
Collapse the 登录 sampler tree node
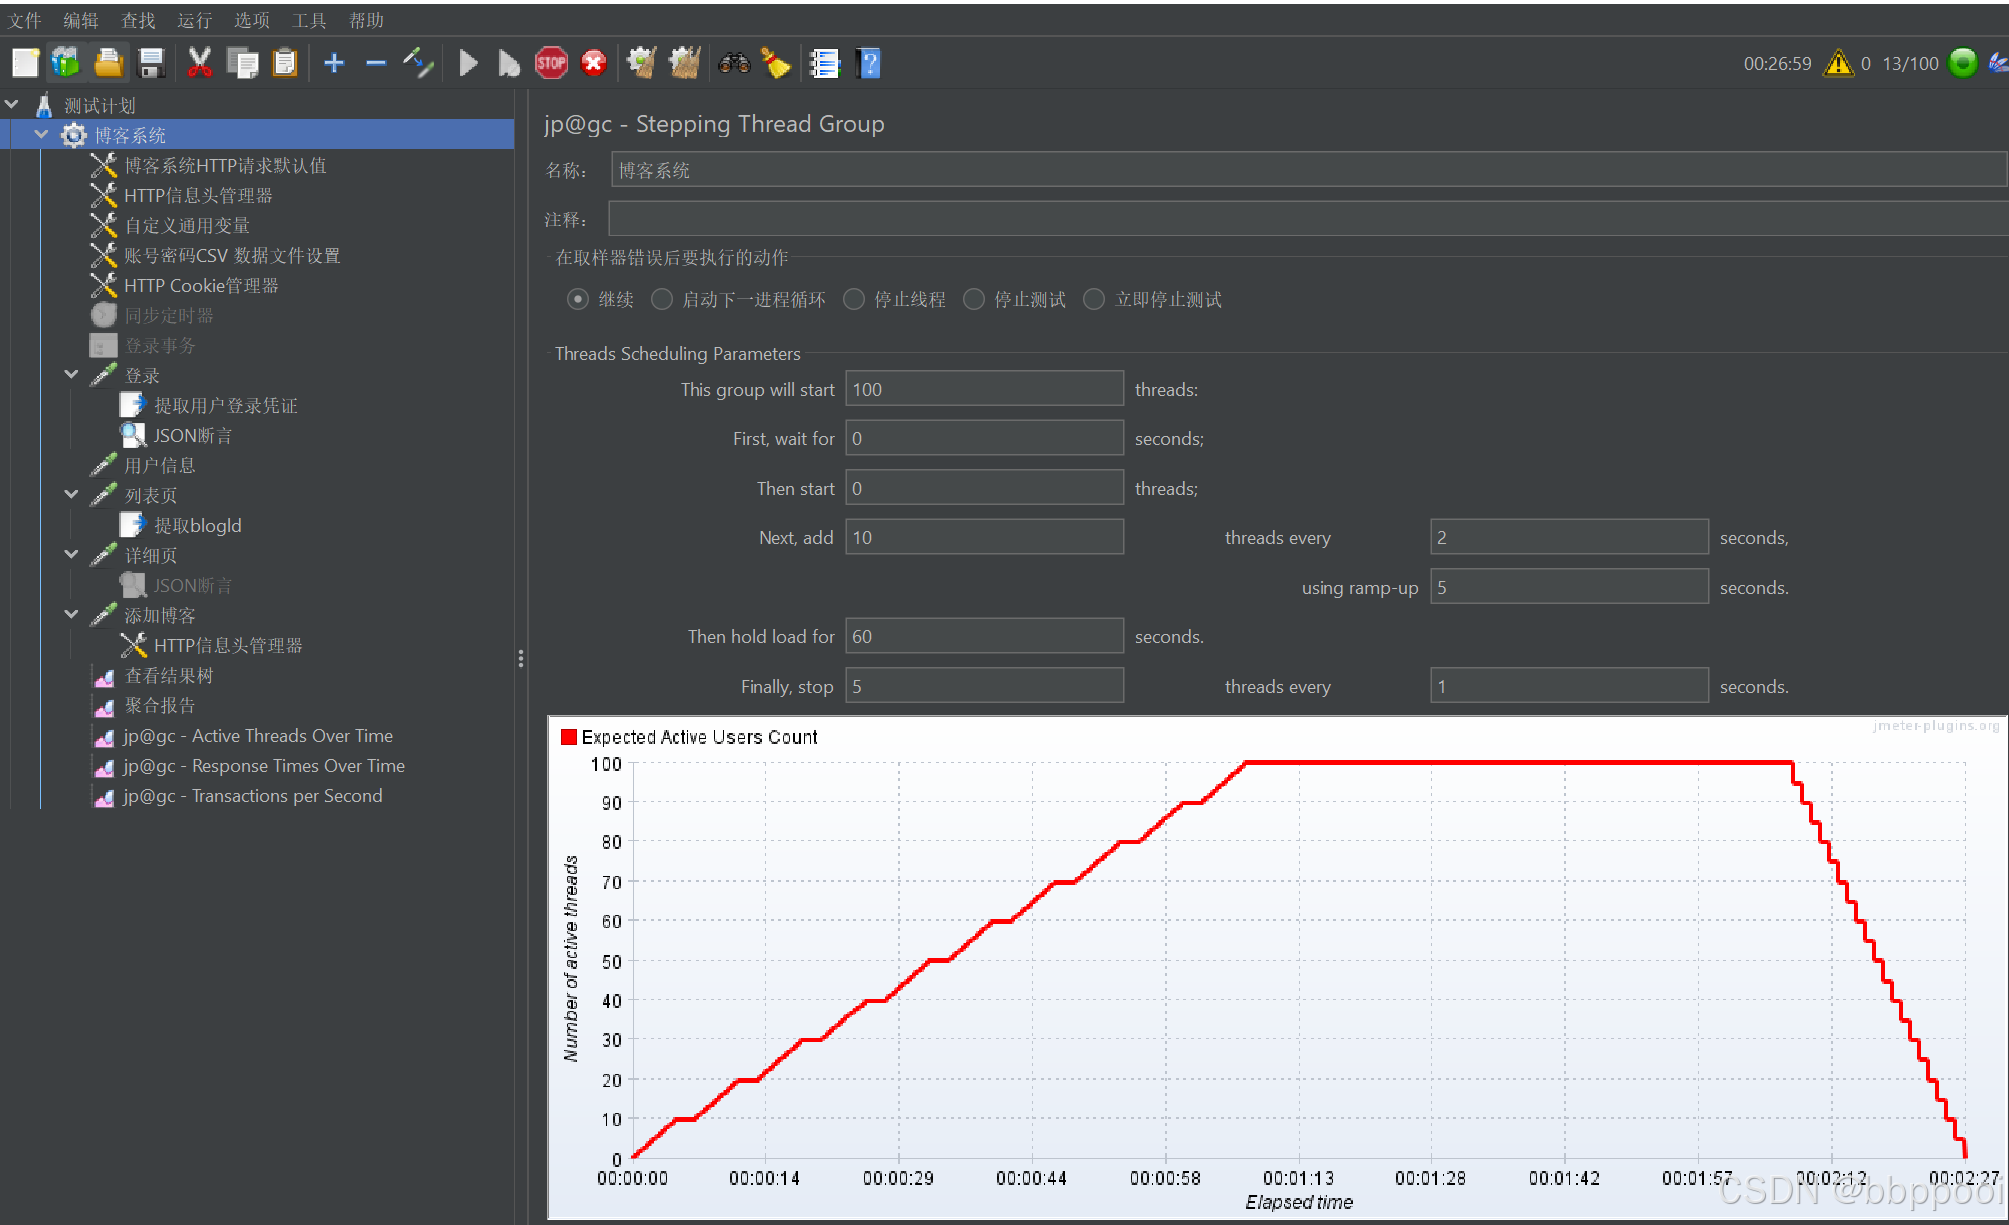click(71, 375)
